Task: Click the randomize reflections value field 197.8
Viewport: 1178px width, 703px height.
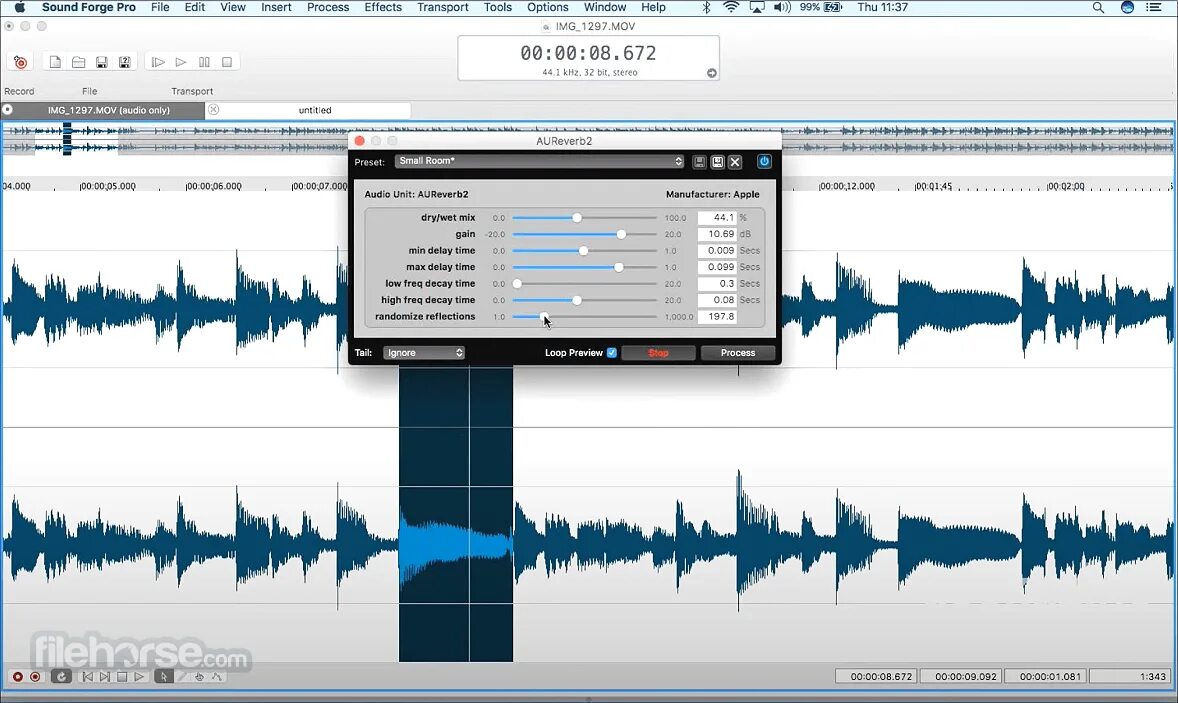Action: tap(717, 317)
